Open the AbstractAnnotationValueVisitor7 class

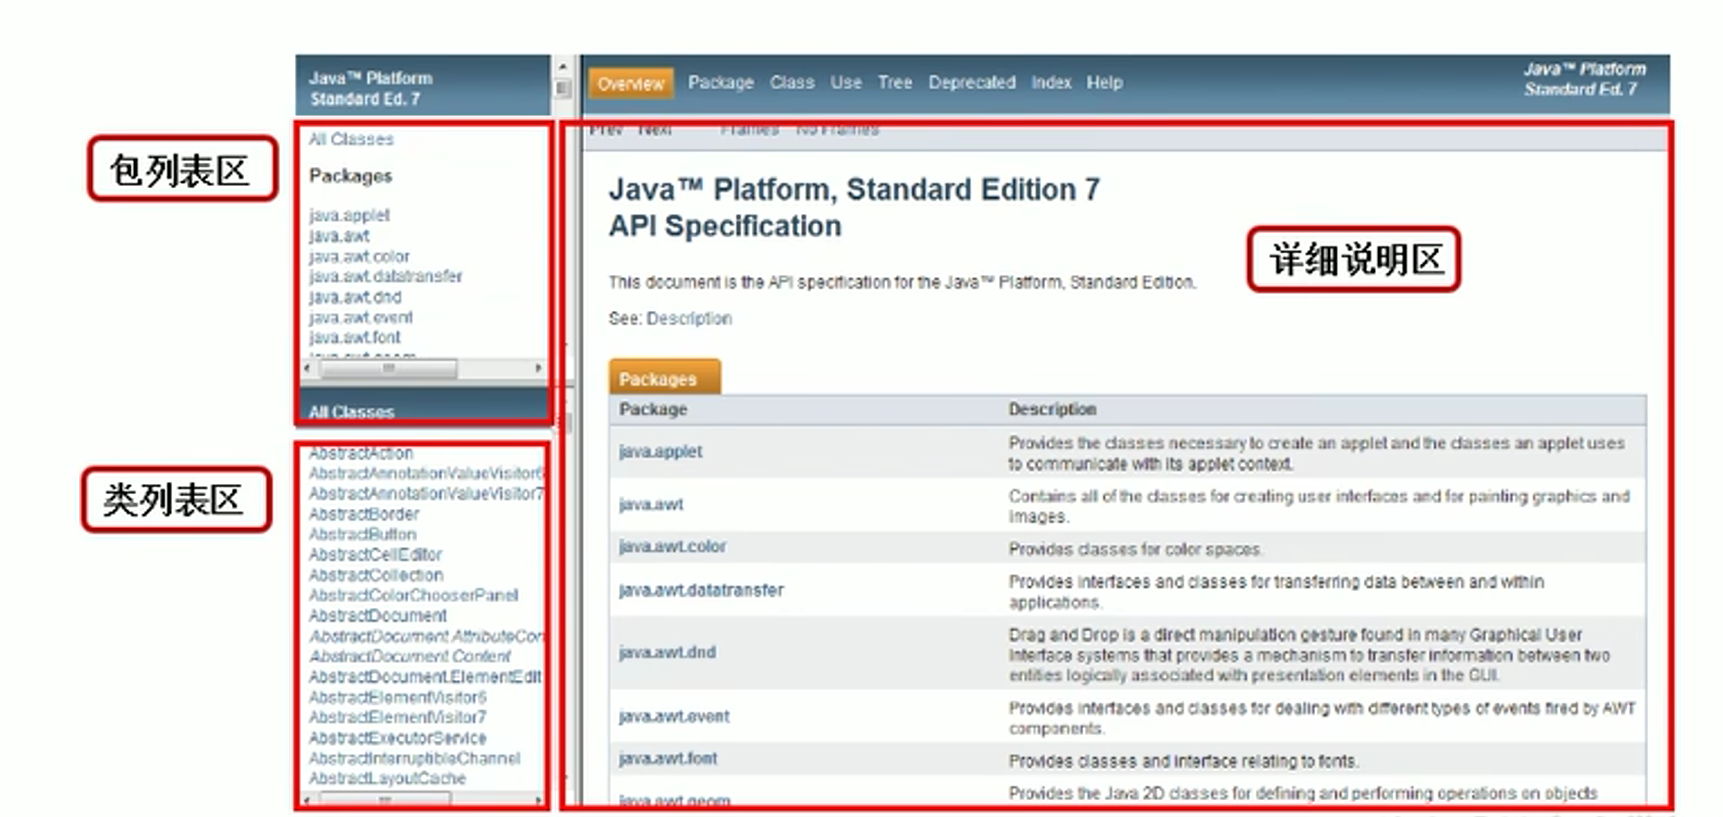(425, 493)
